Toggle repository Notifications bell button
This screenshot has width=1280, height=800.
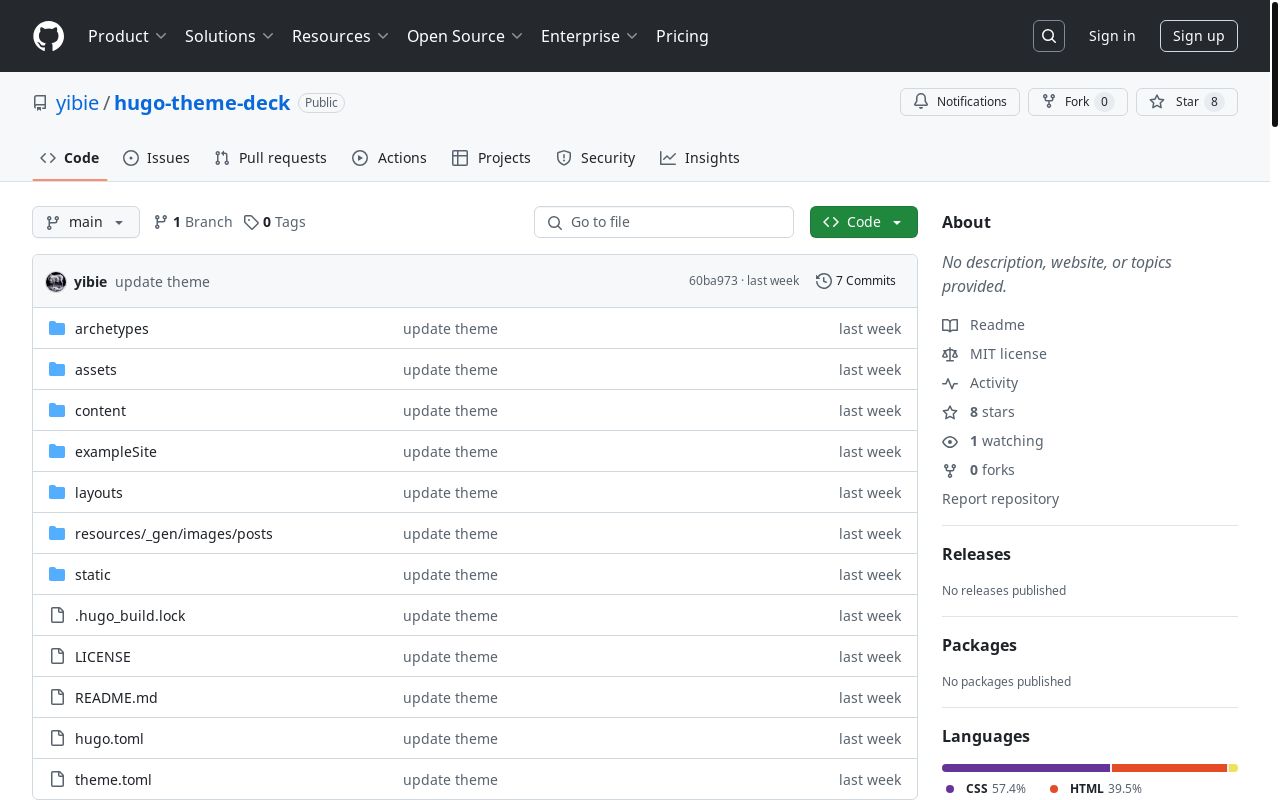pos(960,102)
